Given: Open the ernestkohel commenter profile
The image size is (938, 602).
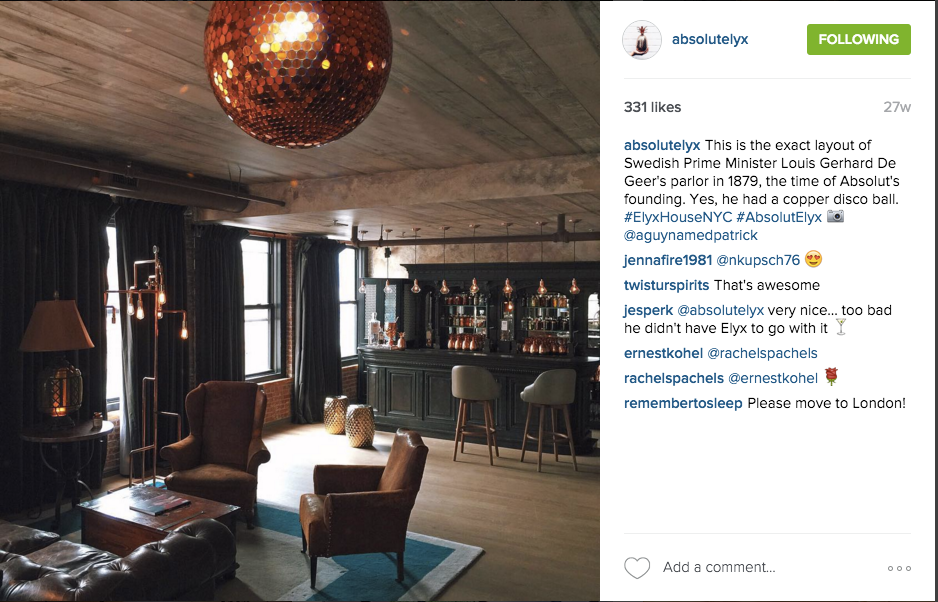Looking at the screenshot, I should [x=663, y=354].
